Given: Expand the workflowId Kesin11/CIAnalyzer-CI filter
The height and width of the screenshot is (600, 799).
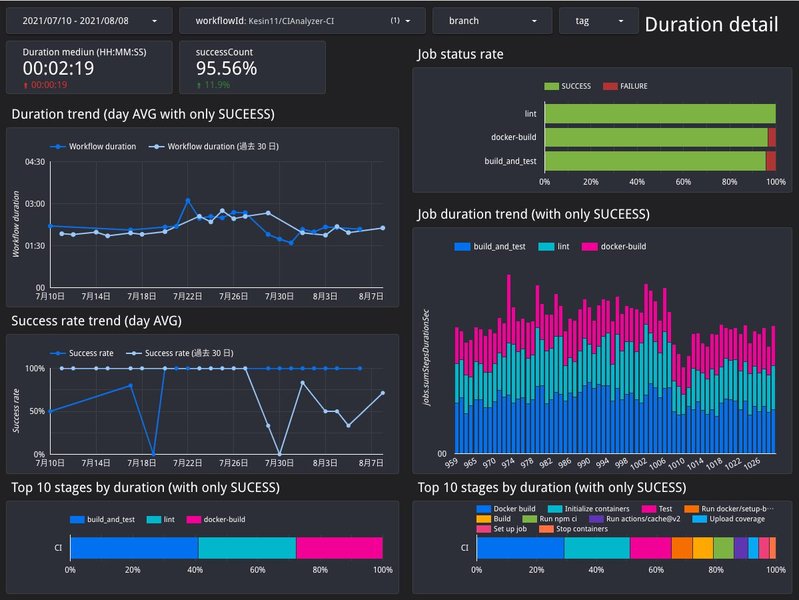Looking at the screenshot, I should [x=302, y=20].
